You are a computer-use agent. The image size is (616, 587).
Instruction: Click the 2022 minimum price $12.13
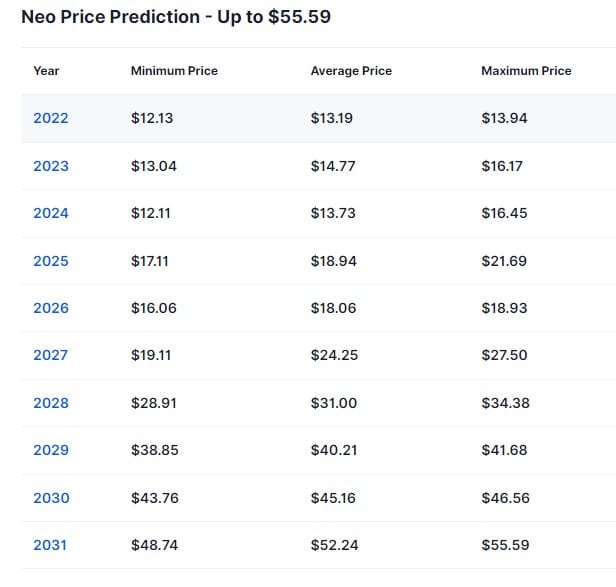click(x=152, y=118)
